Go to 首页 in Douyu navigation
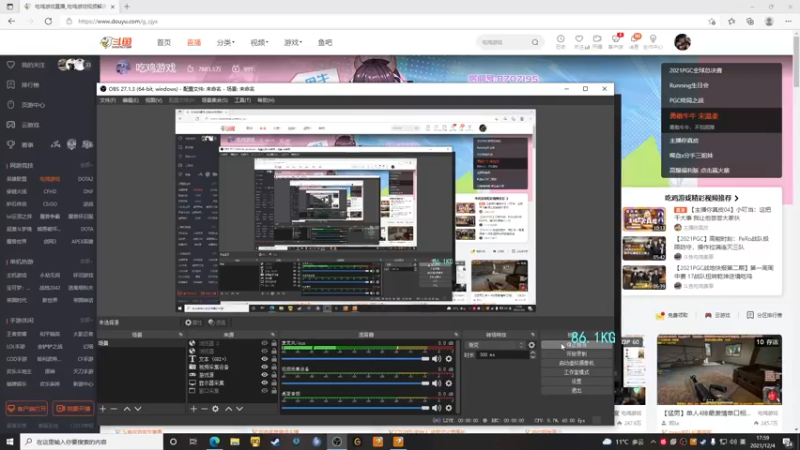 point(164,42)
